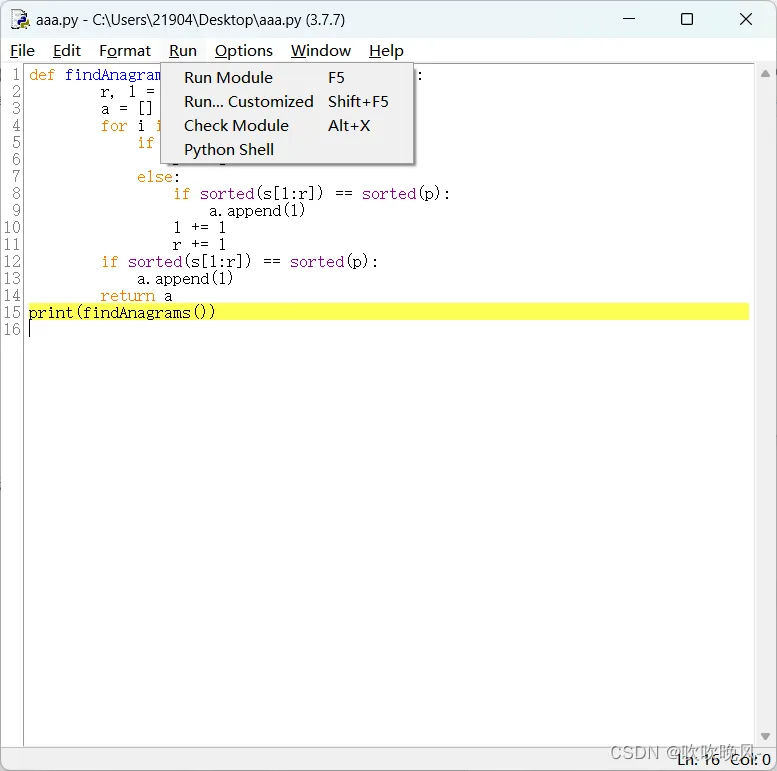Click the 'a = []' assignment on line 3

(x=127, y=109)
